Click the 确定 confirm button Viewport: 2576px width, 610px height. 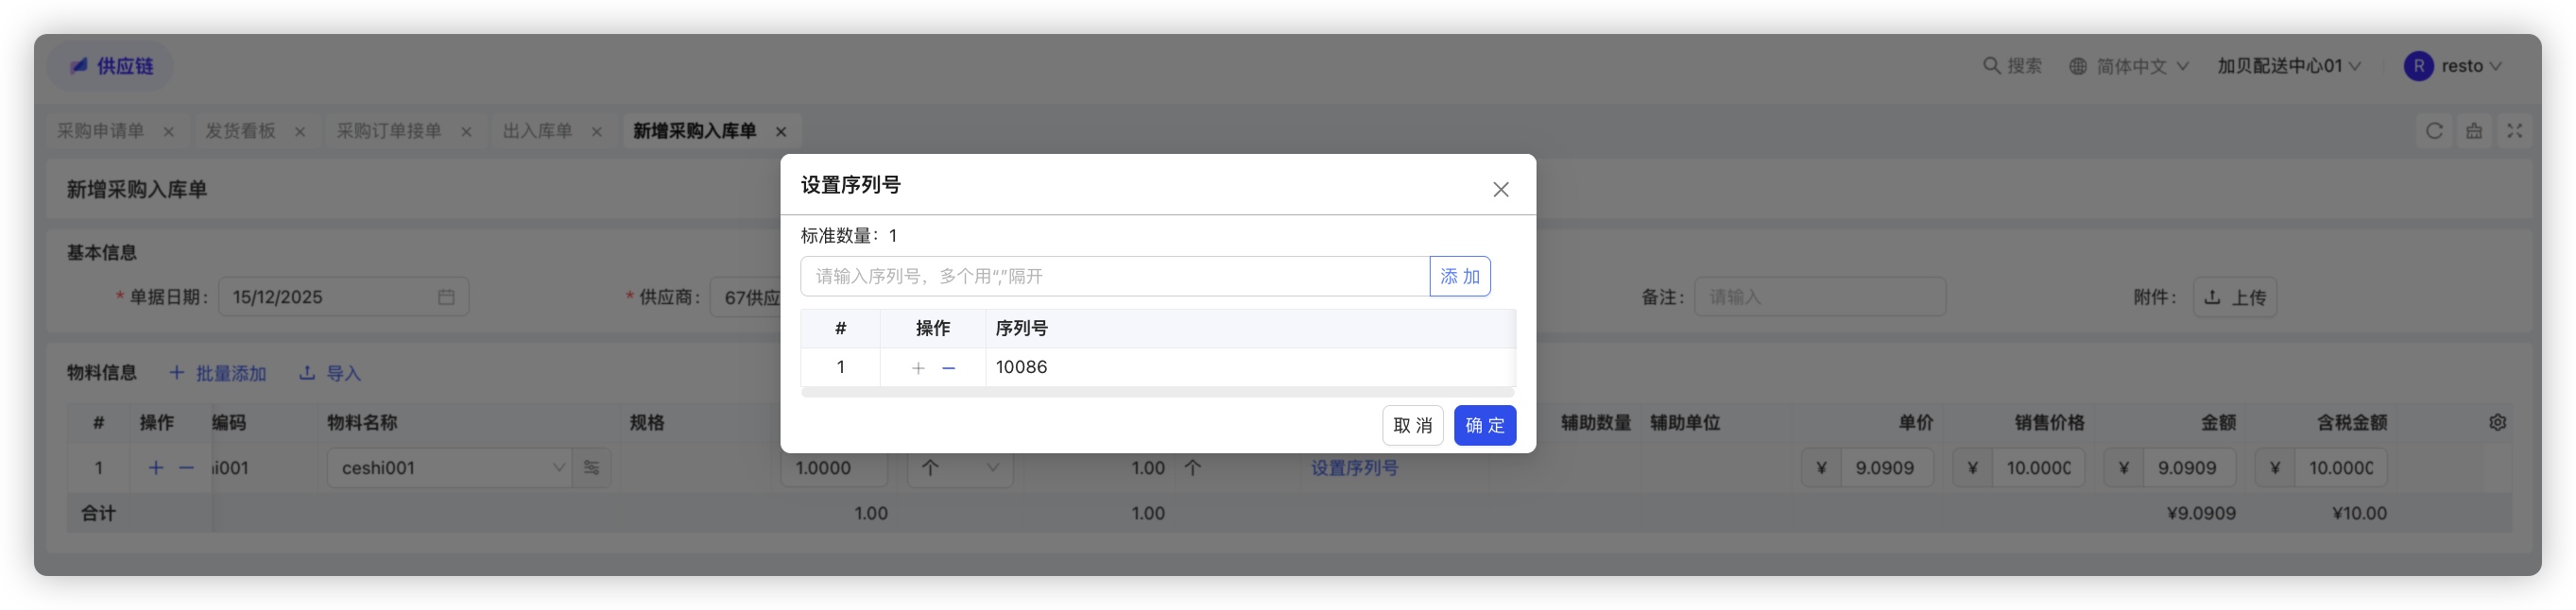tap(1484, 425)
